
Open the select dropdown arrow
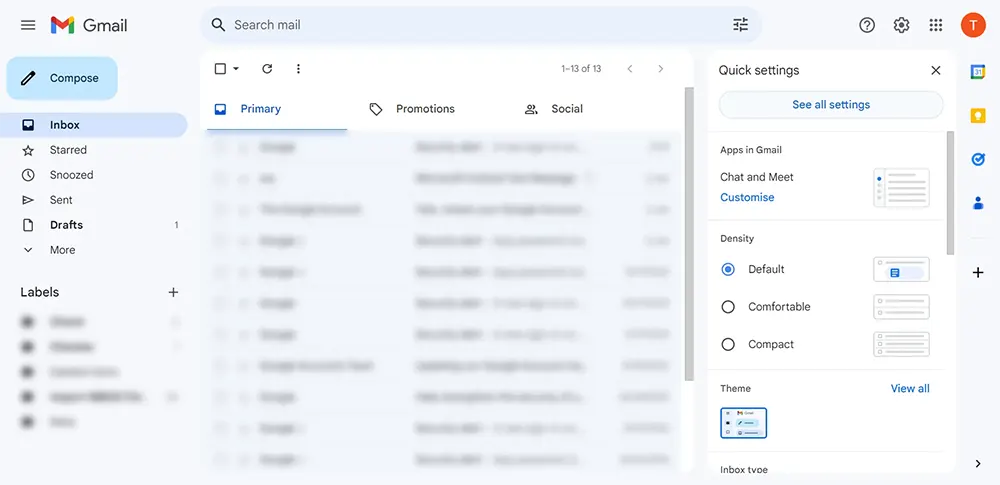click(236, 68)
